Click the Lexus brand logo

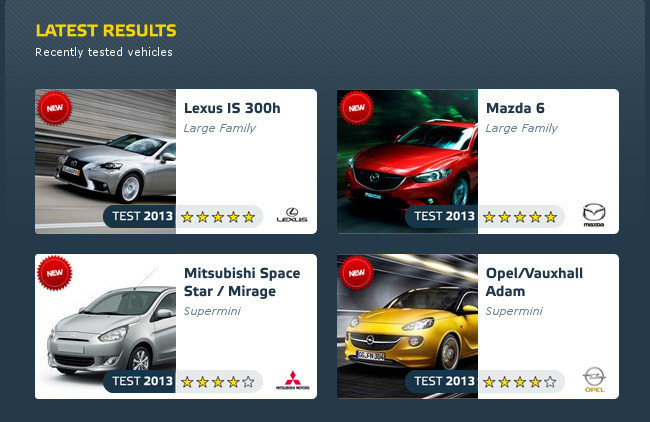[x=292, y=215]
